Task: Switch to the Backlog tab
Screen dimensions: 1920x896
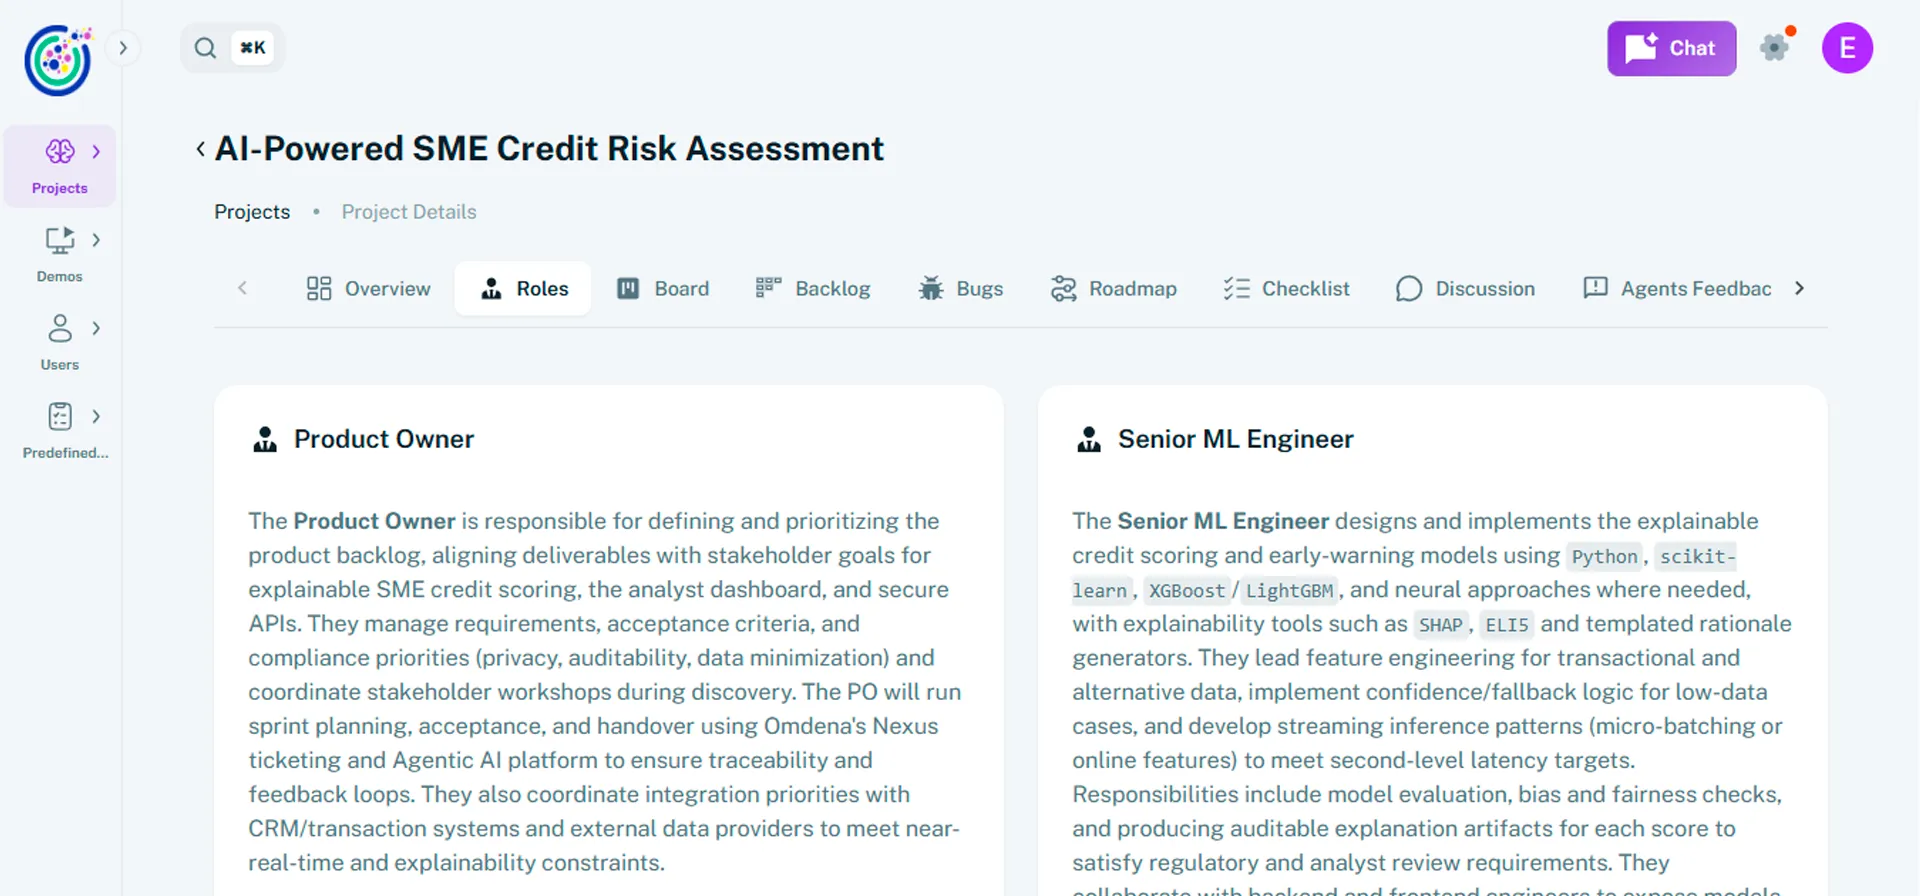Action: [x=813, y=289]
